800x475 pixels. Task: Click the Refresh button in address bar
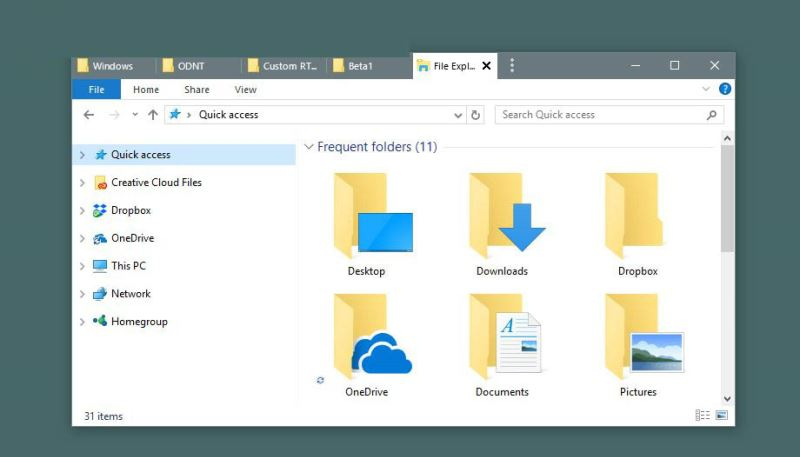click(476, 115)
